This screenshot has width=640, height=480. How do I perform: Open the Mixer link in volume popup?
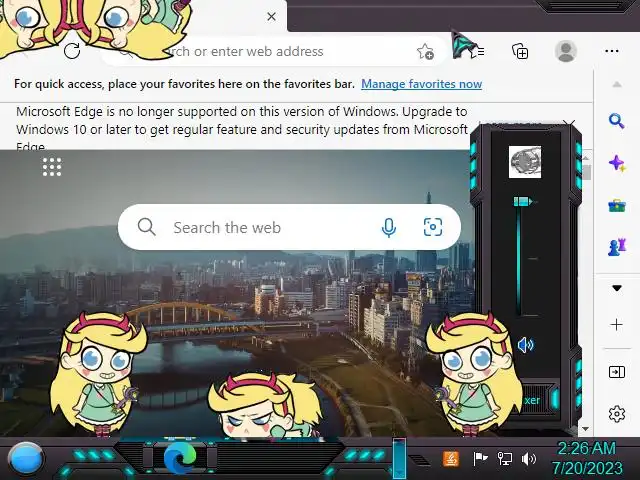532,400
